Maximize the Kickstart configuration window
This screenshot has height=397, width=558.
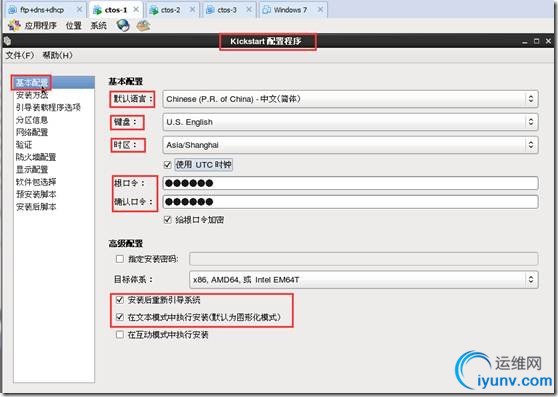click(x=537, y=41)
